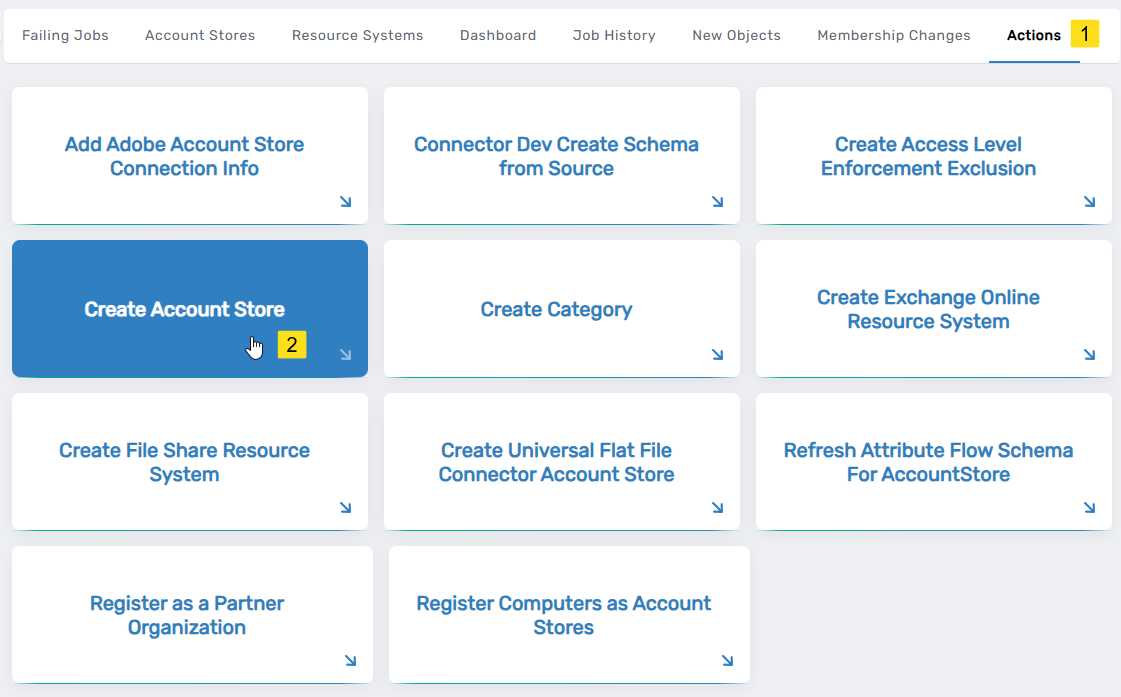Select the Actions tab

(x=1033, y=35)
